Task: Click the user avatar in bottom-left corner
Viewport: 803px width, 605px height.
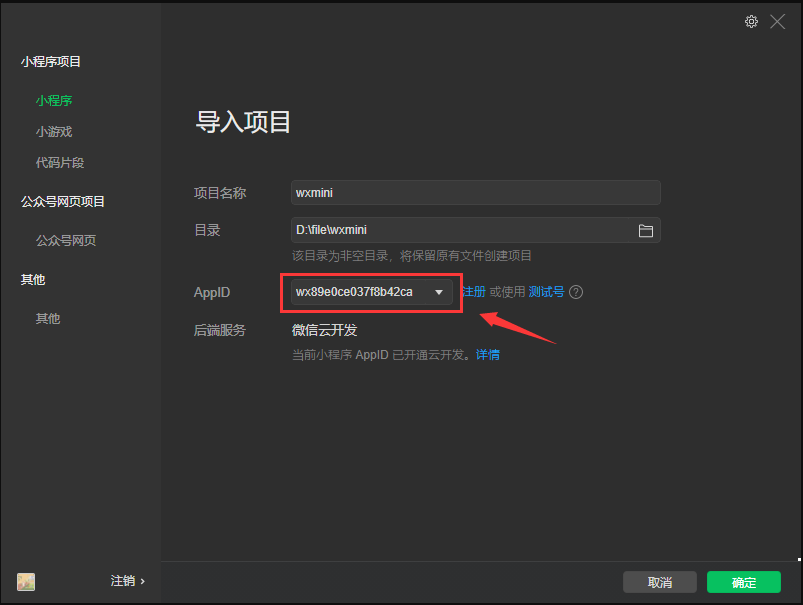Action: [x=26, y=581]
